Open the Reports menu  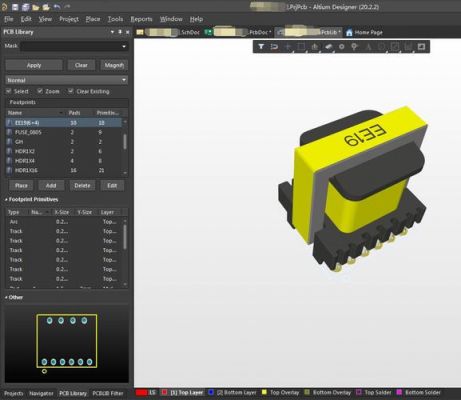[x=141, y=19]
